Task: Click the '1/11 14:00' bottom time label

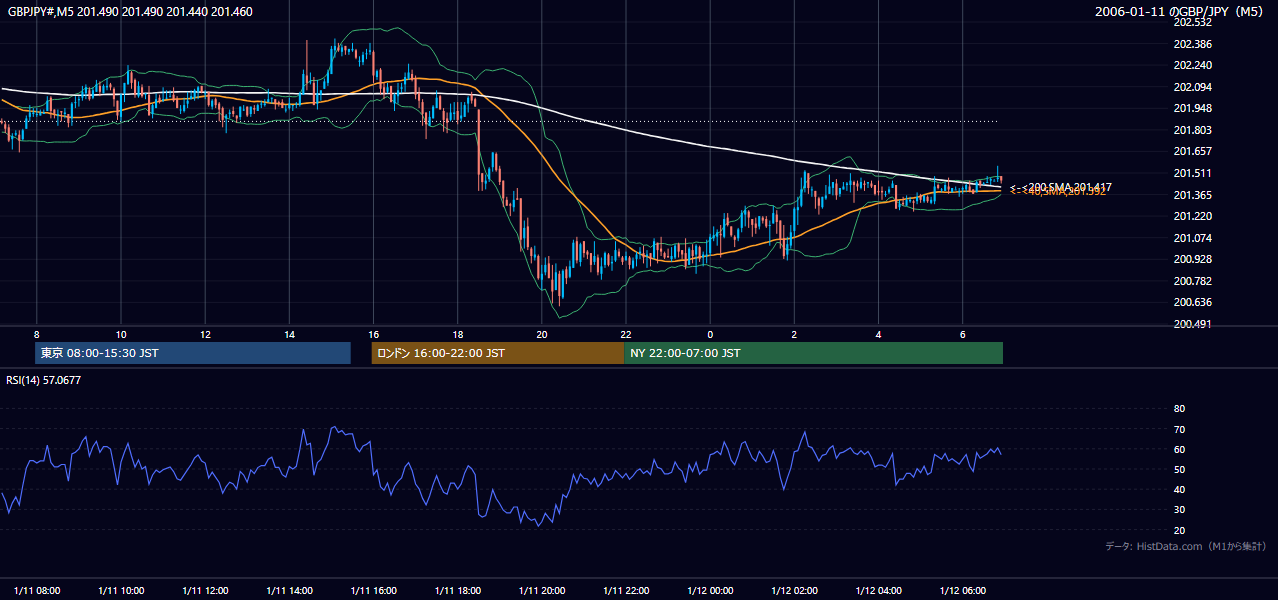Action: (x=289, y=590)
